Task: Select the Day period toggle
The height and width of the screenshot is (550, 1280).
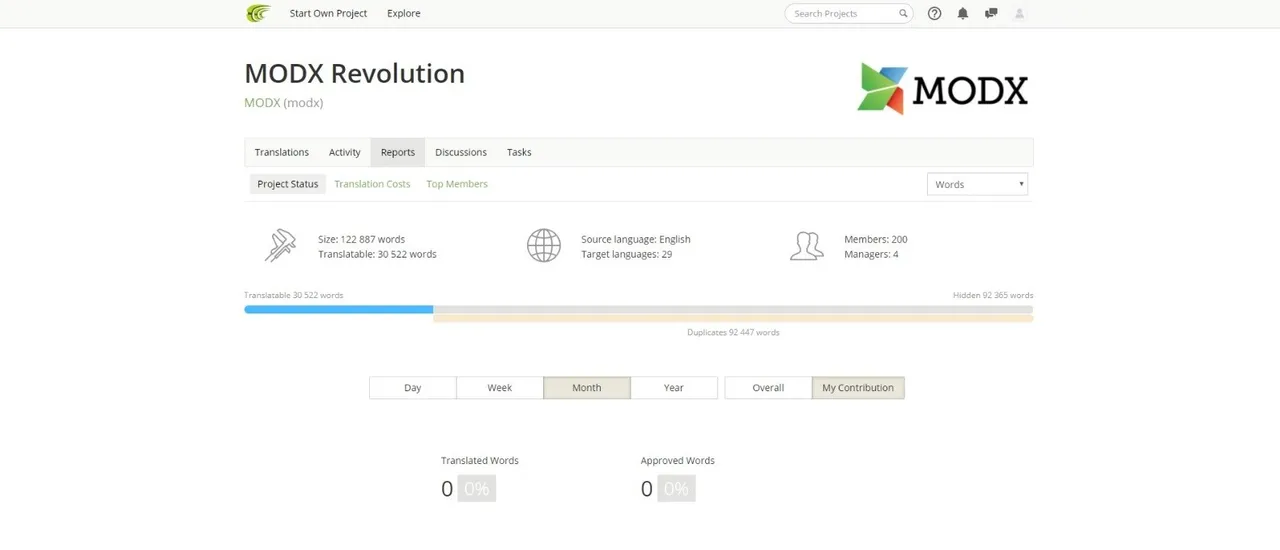Action: pyautogui.click(x=413, y=388)
